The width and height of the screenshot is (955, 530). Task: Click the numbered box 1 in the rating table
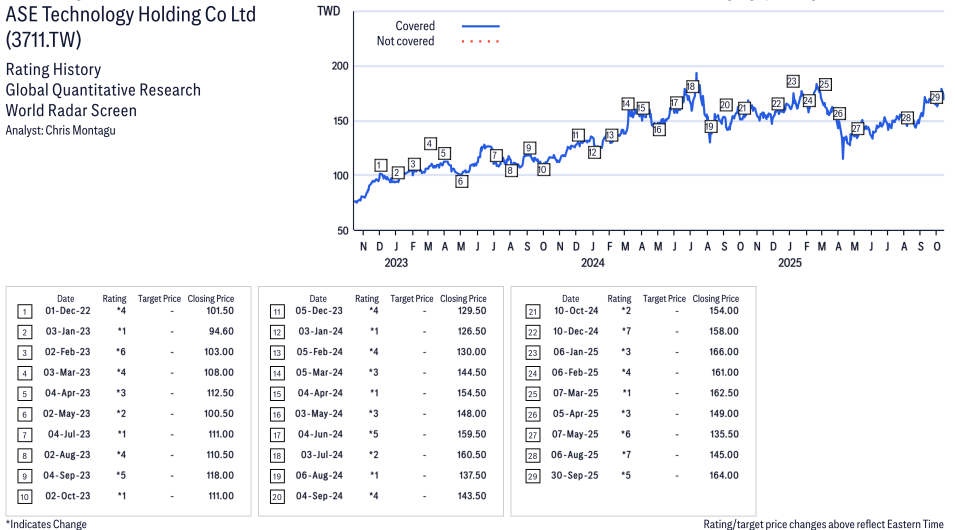[x=24, y=311]
